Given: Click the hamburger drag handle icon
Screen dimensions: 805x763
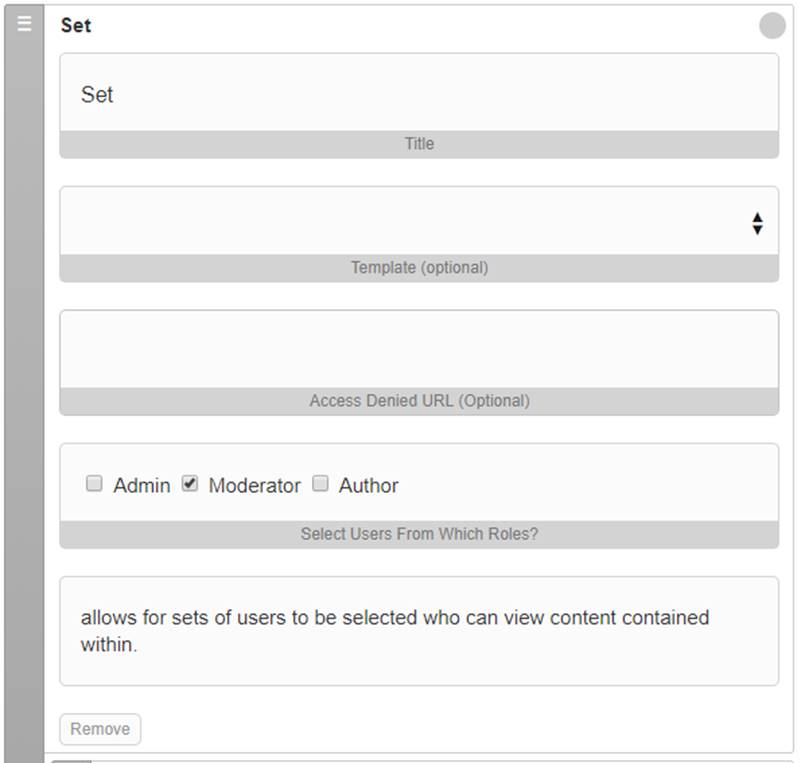Looking at the screenshot, I should (24, 24).
